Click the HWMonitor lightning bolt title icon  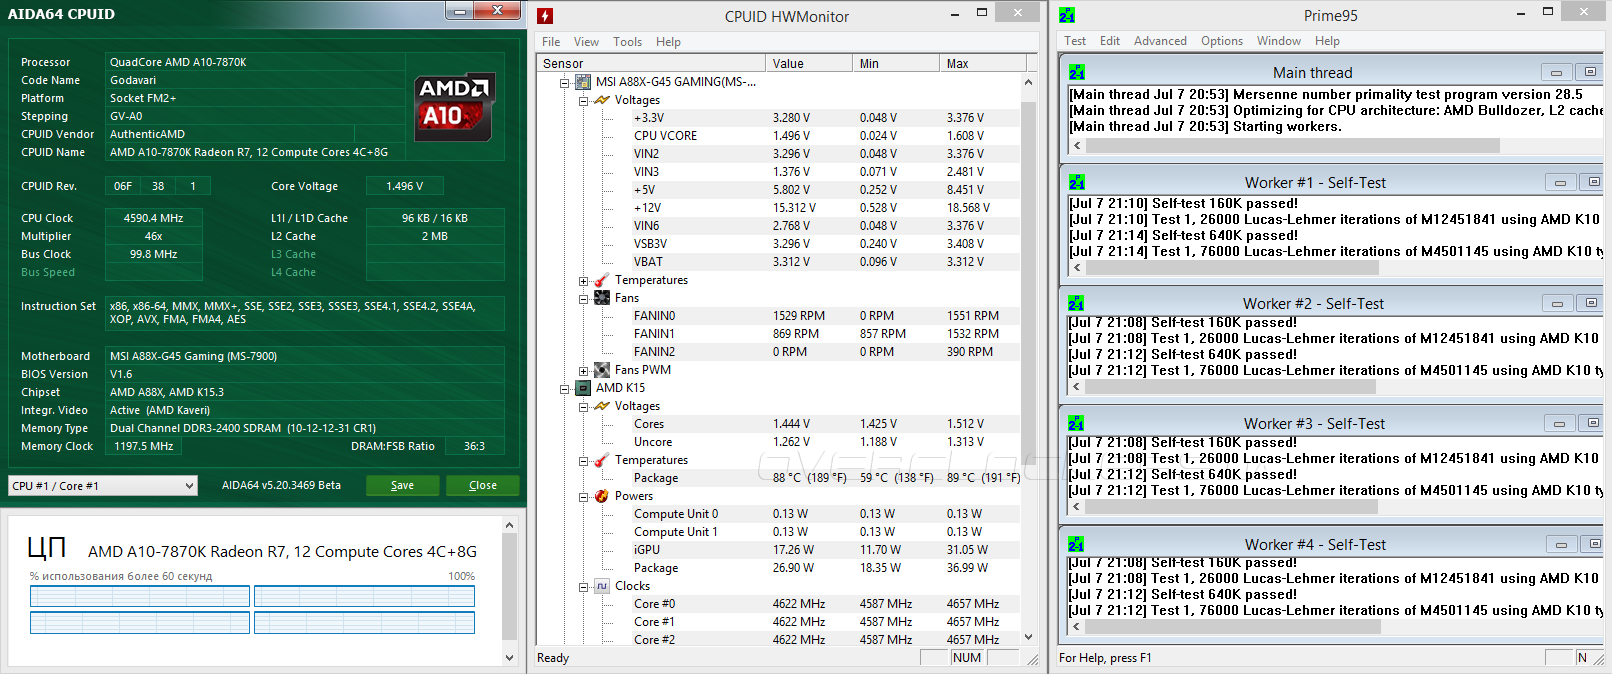pyautogui.click(x=545, y=16)
